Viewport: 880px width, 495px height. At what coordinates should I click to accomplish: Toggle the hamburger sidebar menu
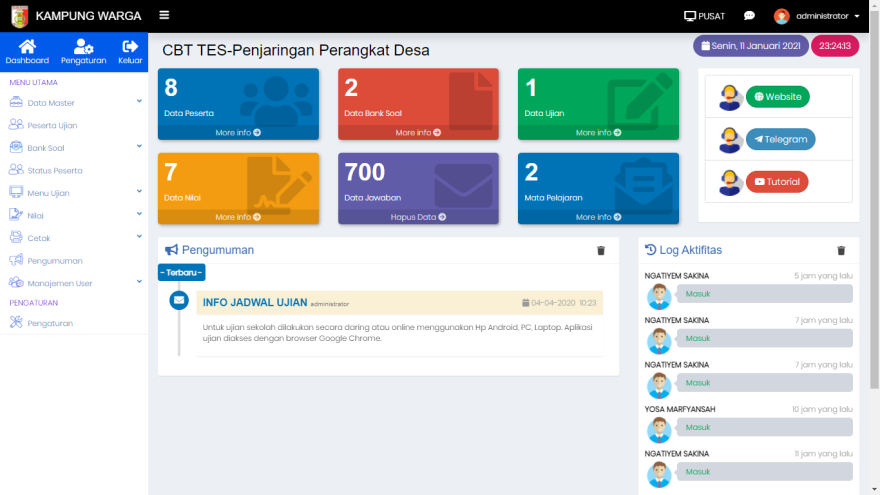164,15
